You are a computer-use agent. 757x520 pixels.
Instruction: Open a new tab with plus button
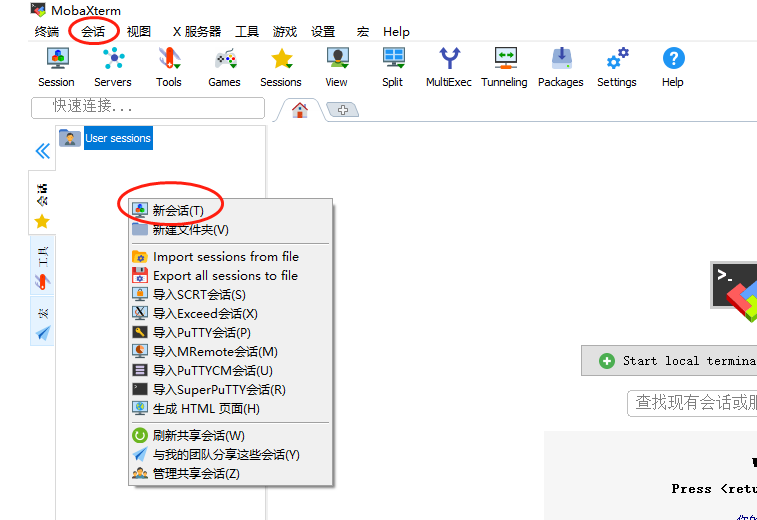pos(343,110)
